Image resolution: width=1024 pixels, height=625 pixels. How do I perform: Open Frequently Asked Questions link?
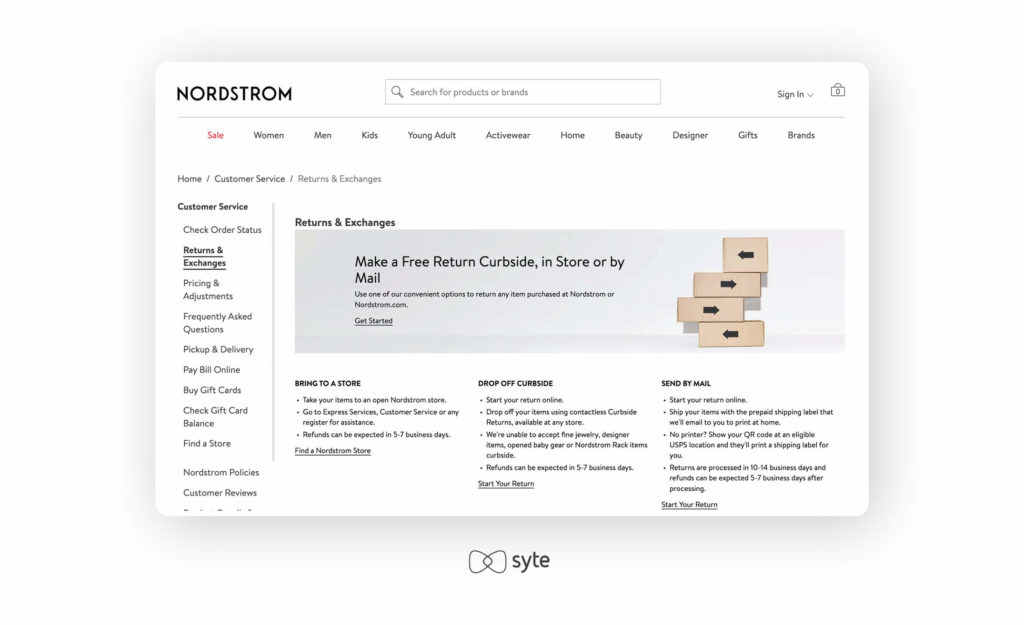point(217,323)
